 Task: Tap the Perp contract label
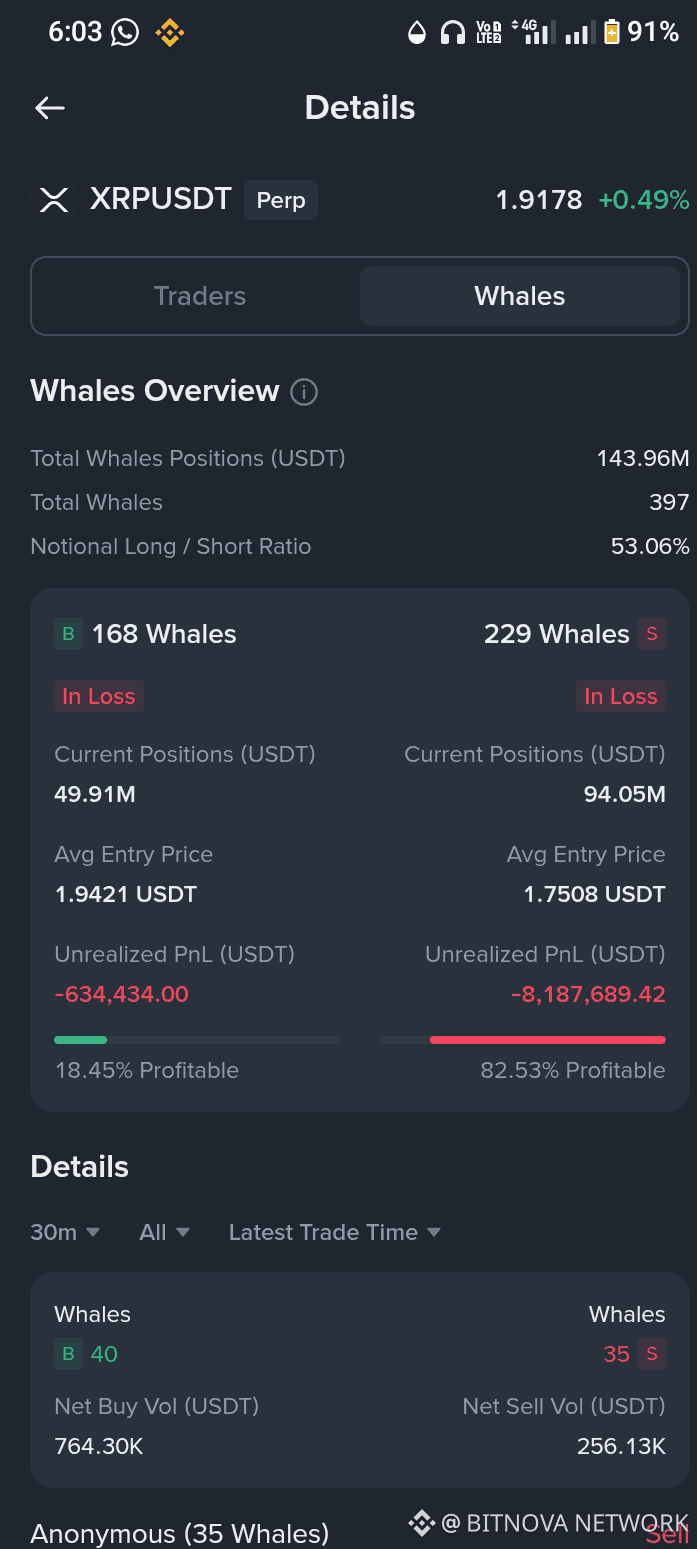coord(281,200)
